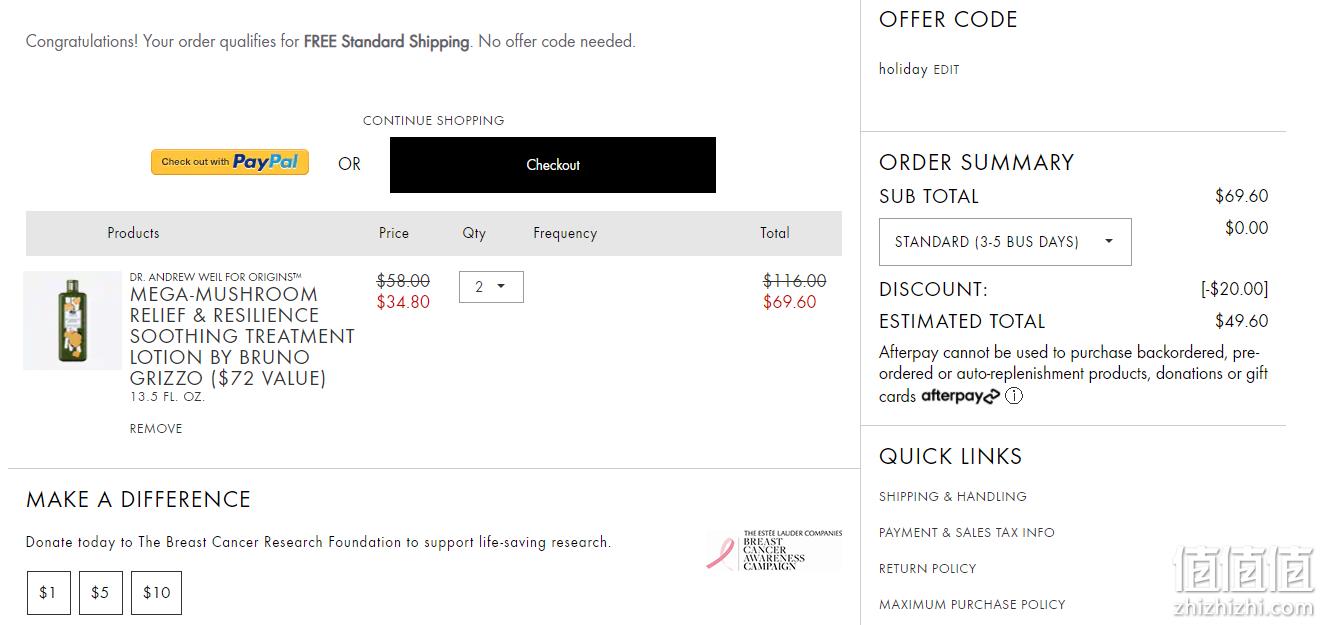Select the $5 donation amount
Screen dimensions: 1323x625
pyautogui.click(x=100, y=593)
